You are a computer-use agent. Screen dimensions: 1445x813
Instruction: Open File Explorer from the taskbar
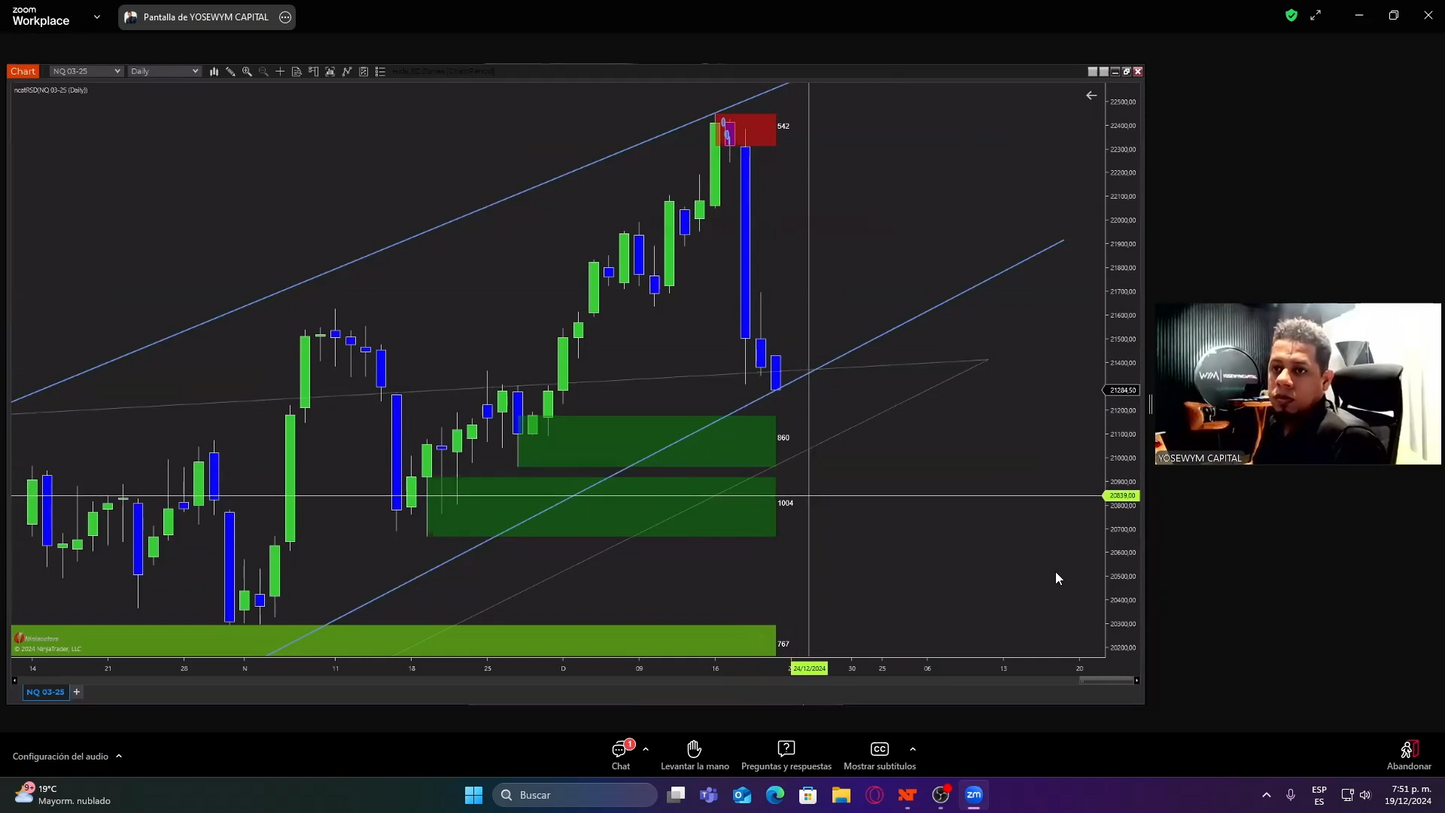[841, 795]
